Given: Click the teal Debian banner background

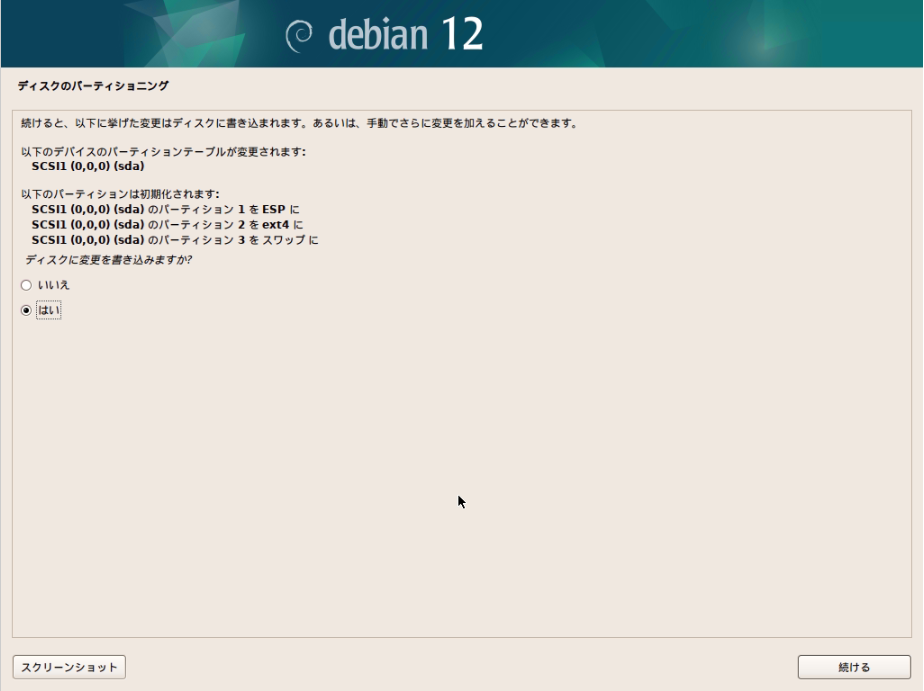Looking at the screenshot, I should coord(700,32).
